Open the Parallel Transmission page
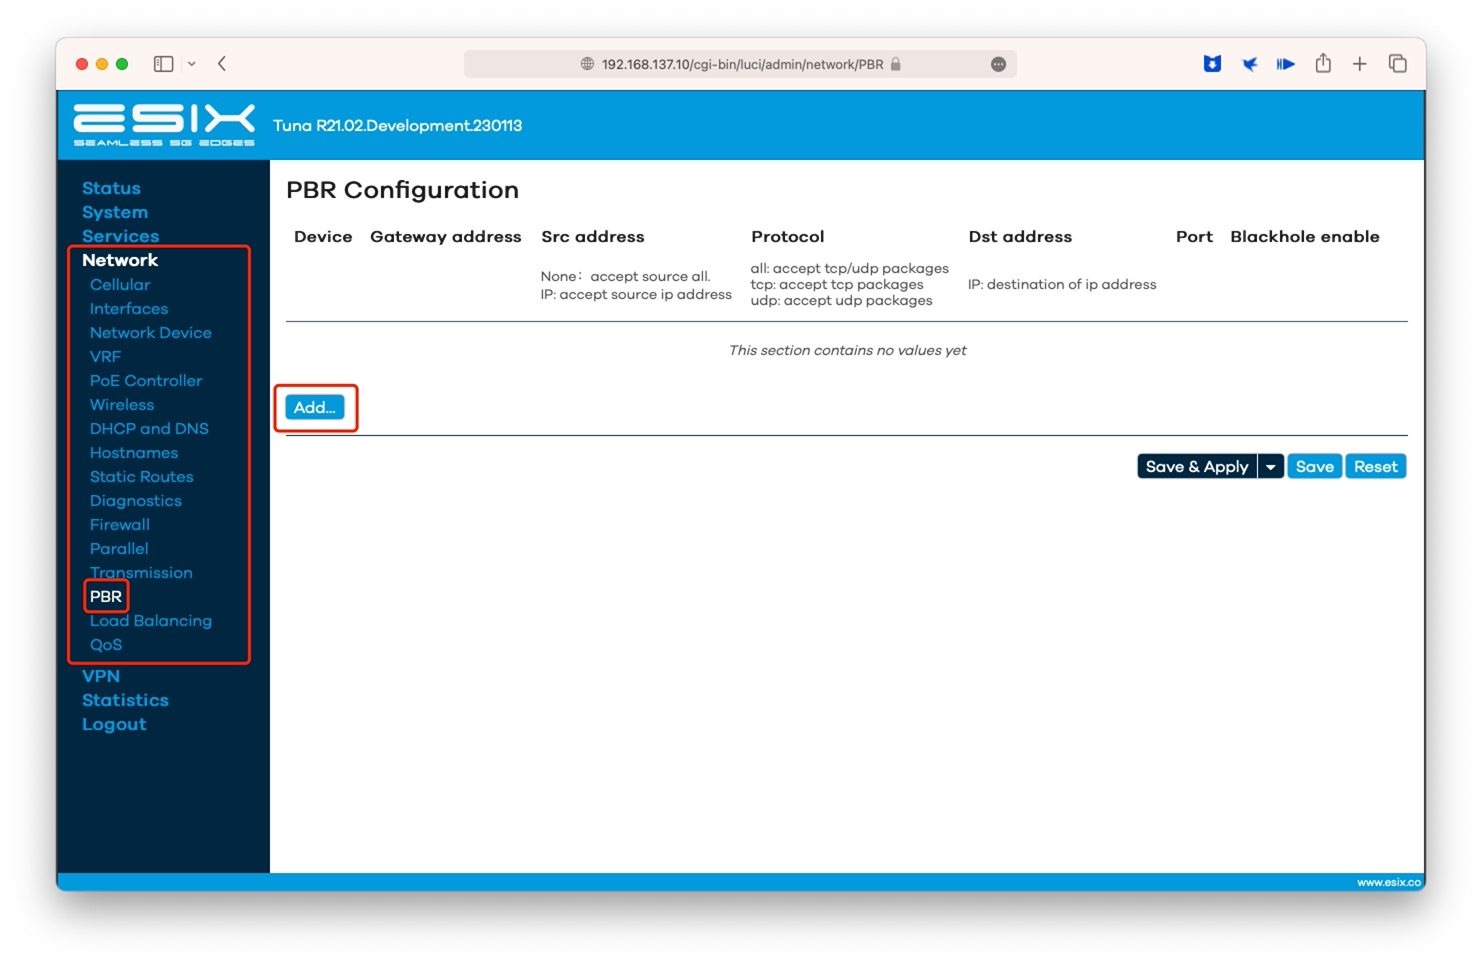Image resolution: width=1482 pixels, height=965 pixels. point(141,561)
